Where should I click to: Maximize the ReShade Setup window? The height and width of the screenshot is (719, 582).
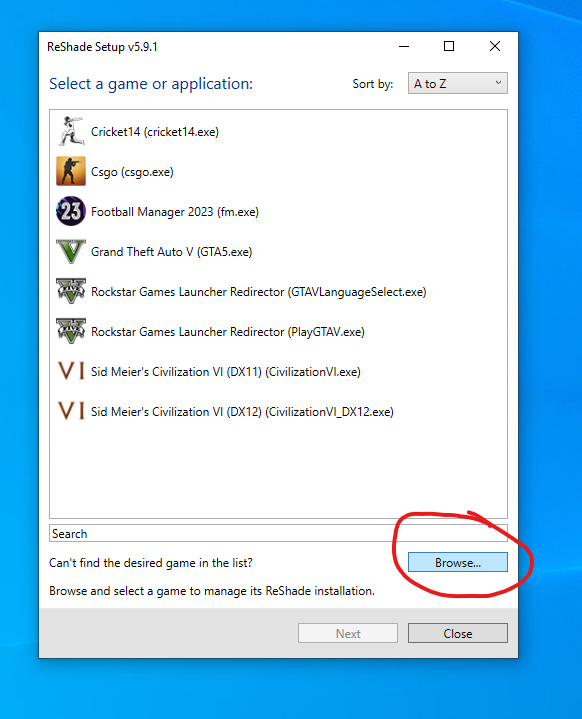click(449, 46)
